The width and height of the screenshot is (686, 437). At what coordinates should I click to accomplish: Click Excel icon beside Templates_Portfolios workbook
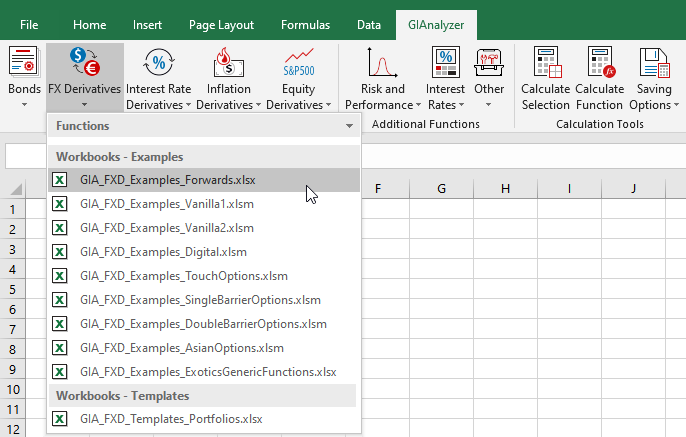coord(60,419)
